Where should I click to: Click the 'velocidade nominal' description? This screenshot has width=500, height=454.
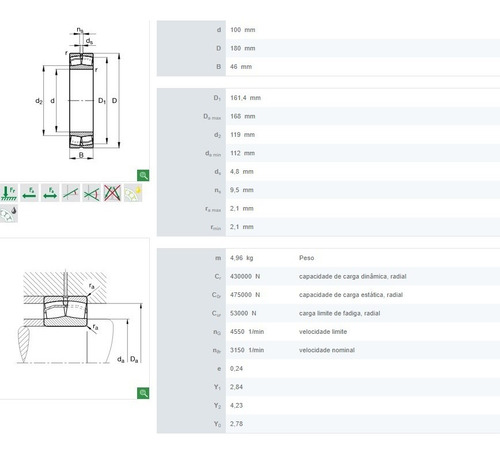327,350
